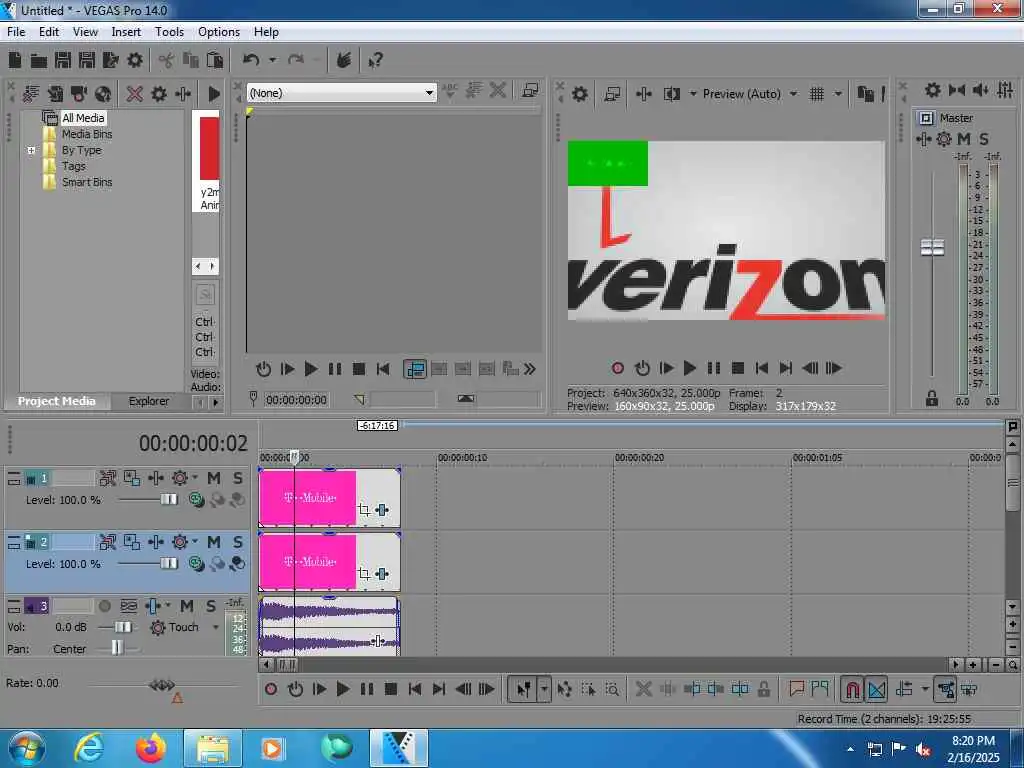Image resolution: width=1024 pixels, height=768 pixels.
Task: Mute audio track 3
Action: pyautogui.click(x=187, y=606)
